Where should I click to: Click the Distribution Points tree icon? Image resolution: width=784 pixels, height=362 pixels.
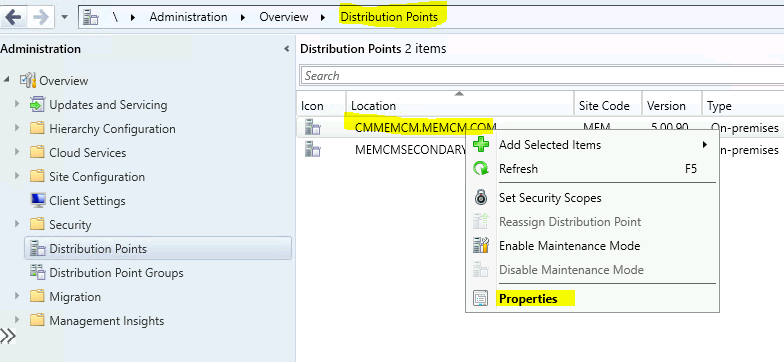pyautogui.click(x=38, y=248)
